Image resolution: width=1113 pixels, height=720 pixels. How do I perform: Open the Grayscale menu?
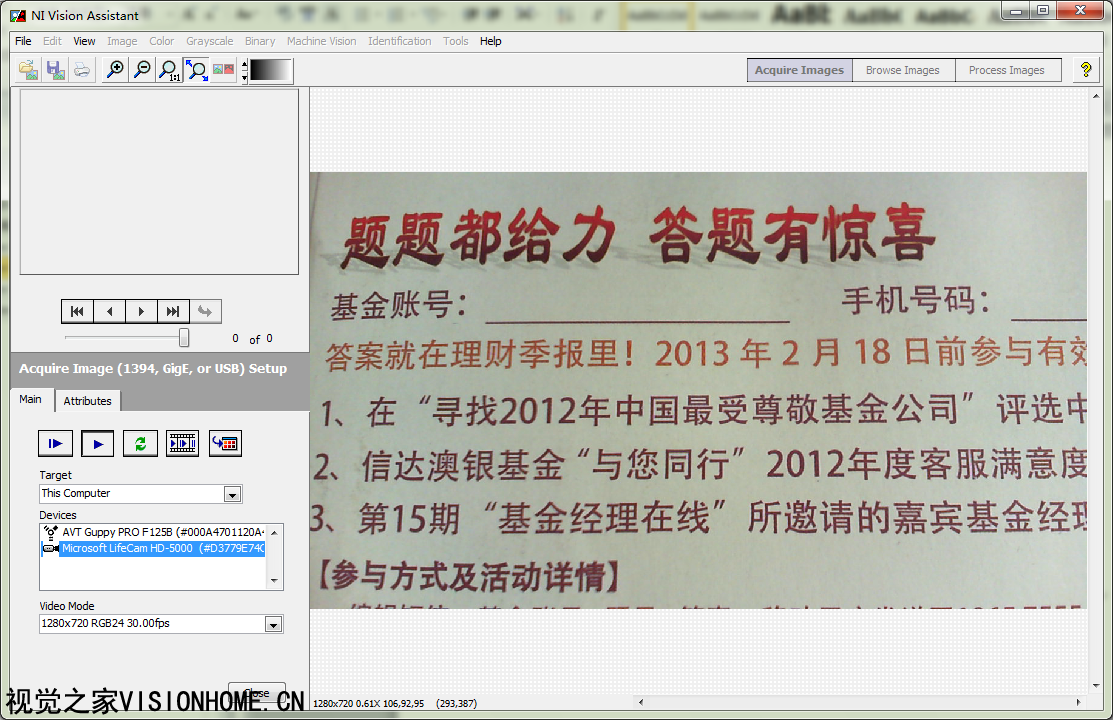(210, 41)
